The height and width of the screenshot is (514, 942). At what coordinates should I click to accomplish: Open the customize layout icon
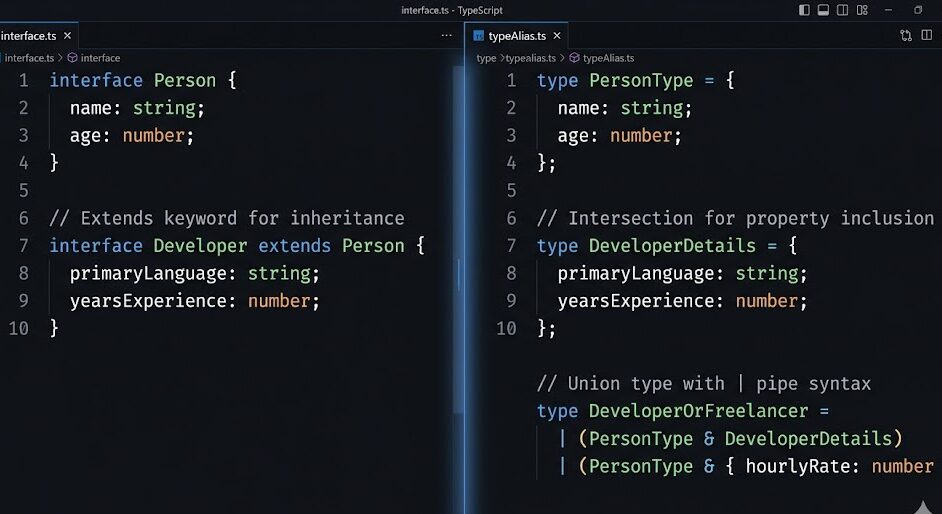(862, 10)
